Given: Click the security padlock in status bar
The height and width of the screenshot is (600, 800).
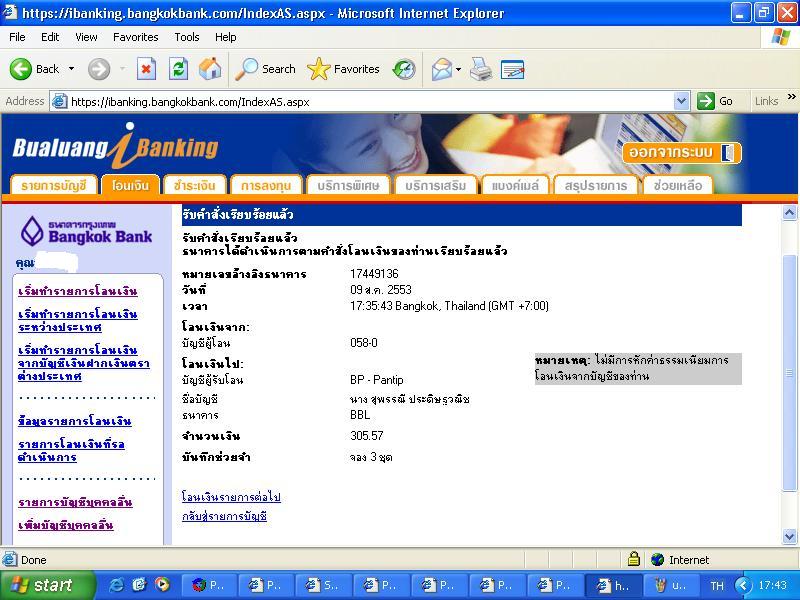Looking at the screenshot, I should [634, 559].
